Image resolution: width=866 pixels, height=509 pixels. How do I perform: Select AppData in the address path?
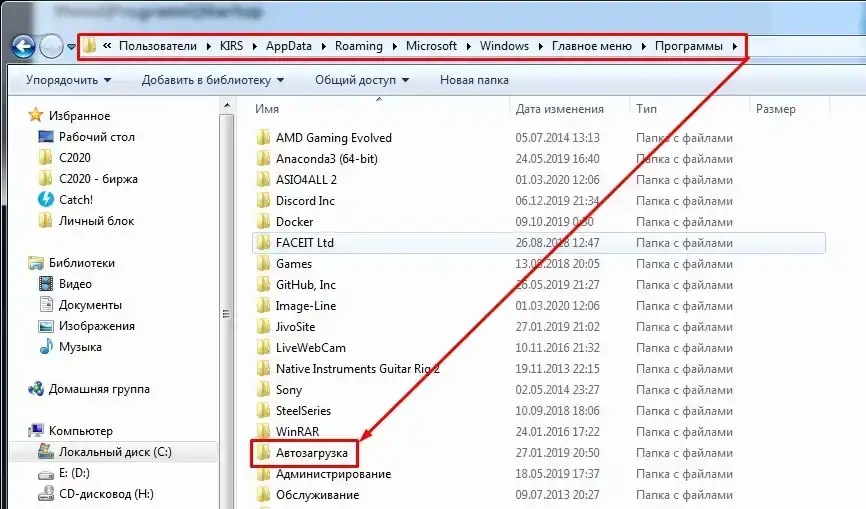(x=289, y=46)
